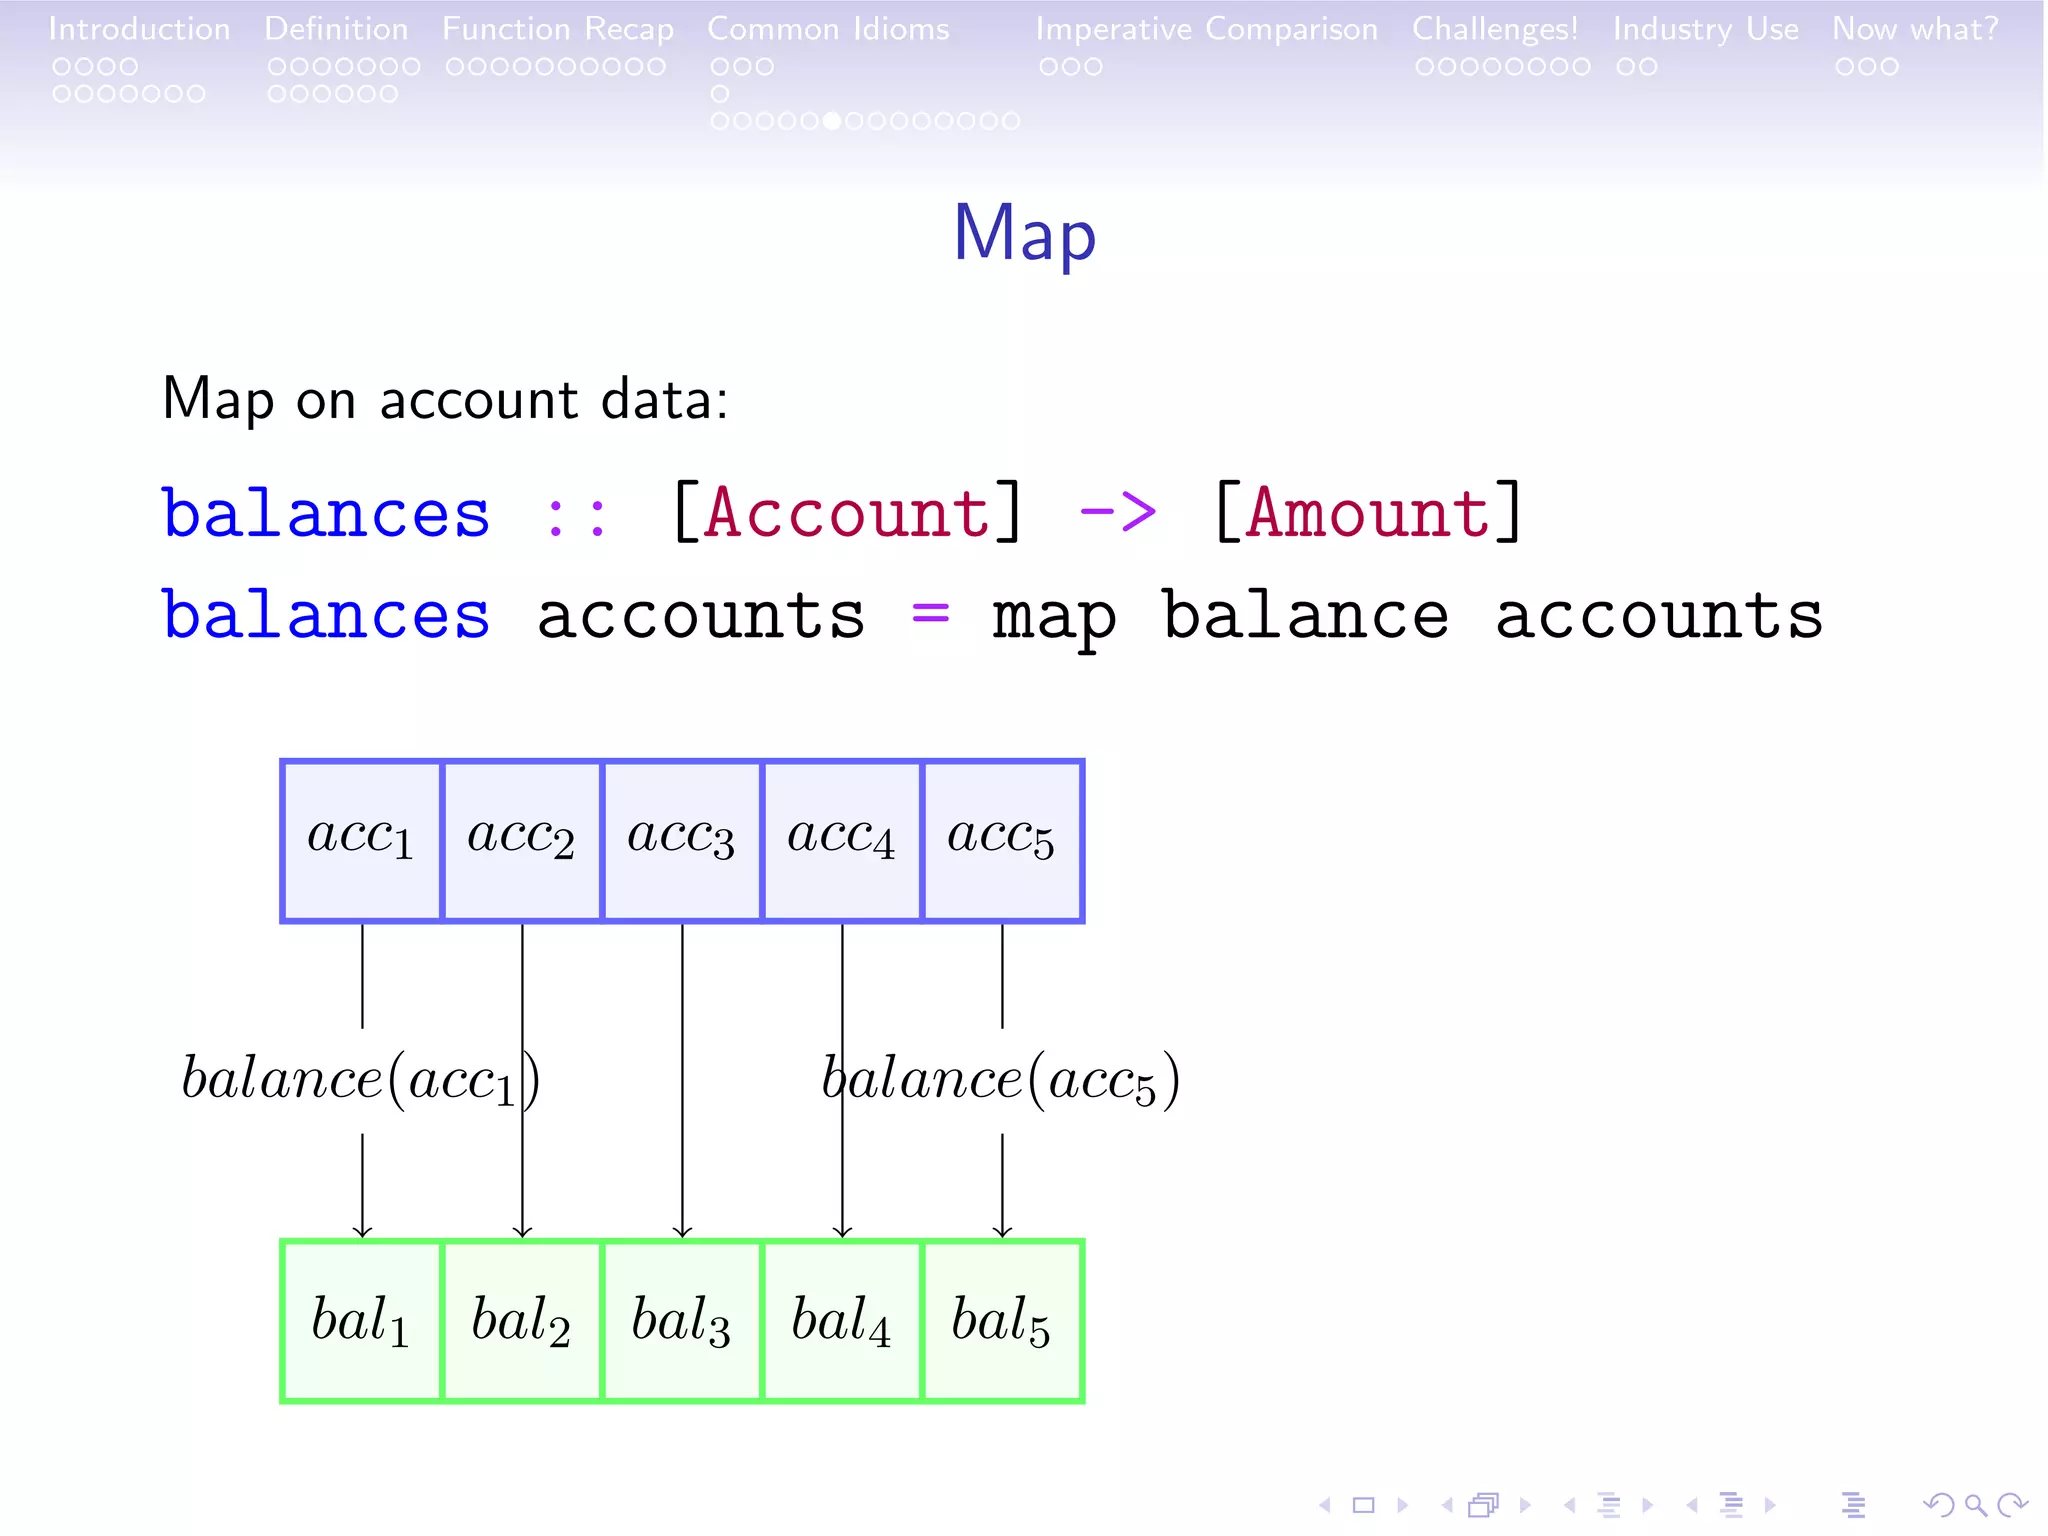The width and height of the screenshot is (2048, 1536).
Task: Open the Industry Use section
Action: tap(1706, 29)
